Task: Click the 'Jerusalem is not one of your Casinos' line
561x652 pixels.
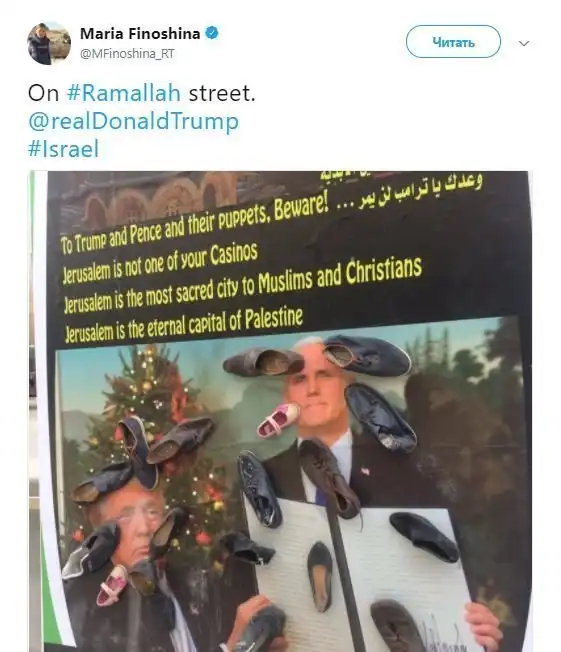Action: coord(160,263)
